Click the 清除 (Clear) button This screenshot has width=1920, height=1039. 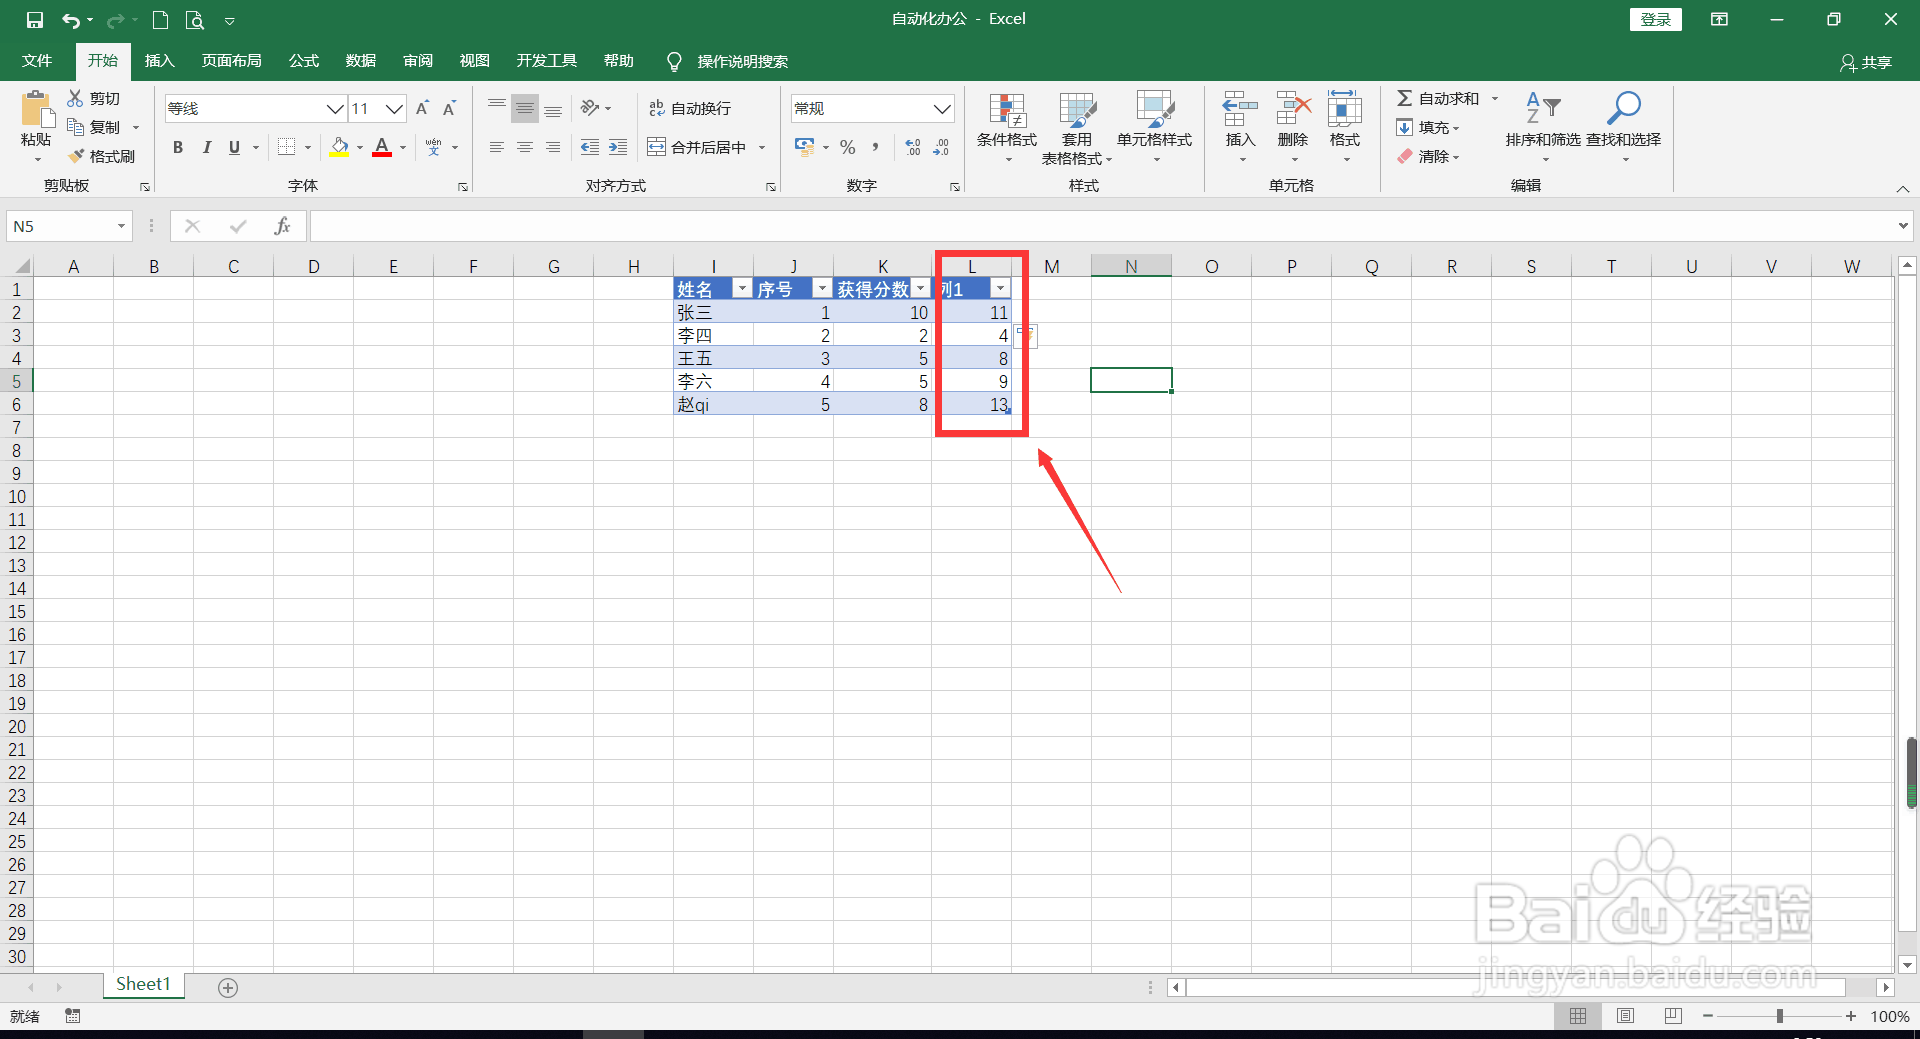point(1428,156)
